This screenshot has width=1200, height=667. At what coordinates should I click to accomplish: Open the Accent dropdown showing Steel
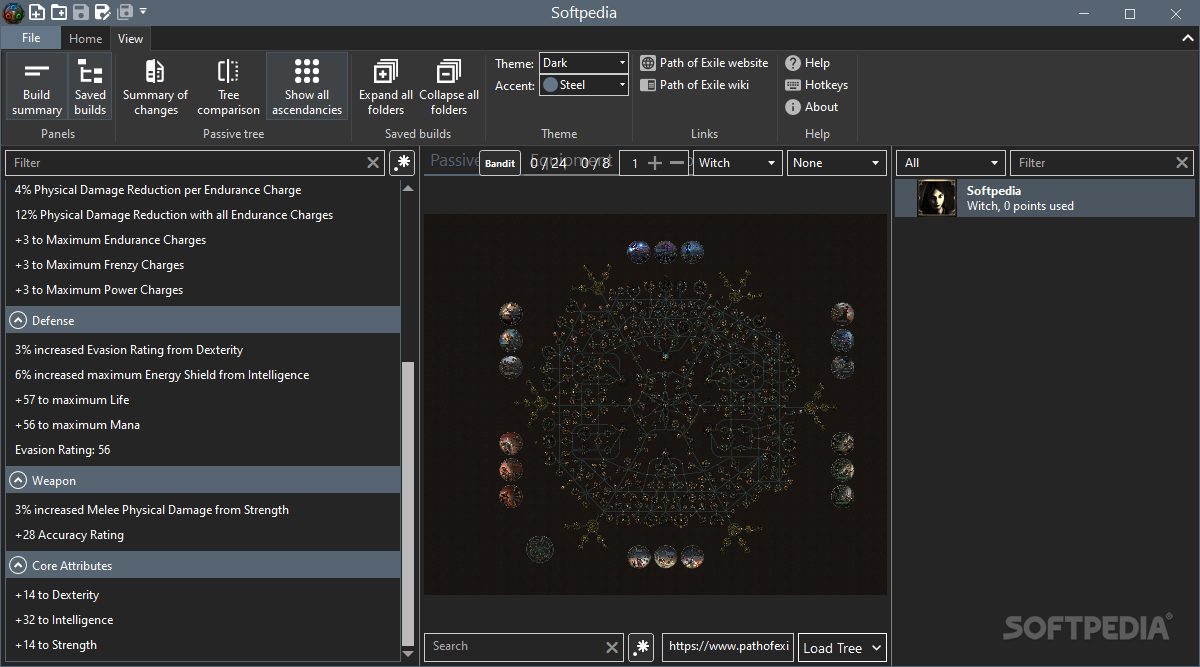click(584, 85)
